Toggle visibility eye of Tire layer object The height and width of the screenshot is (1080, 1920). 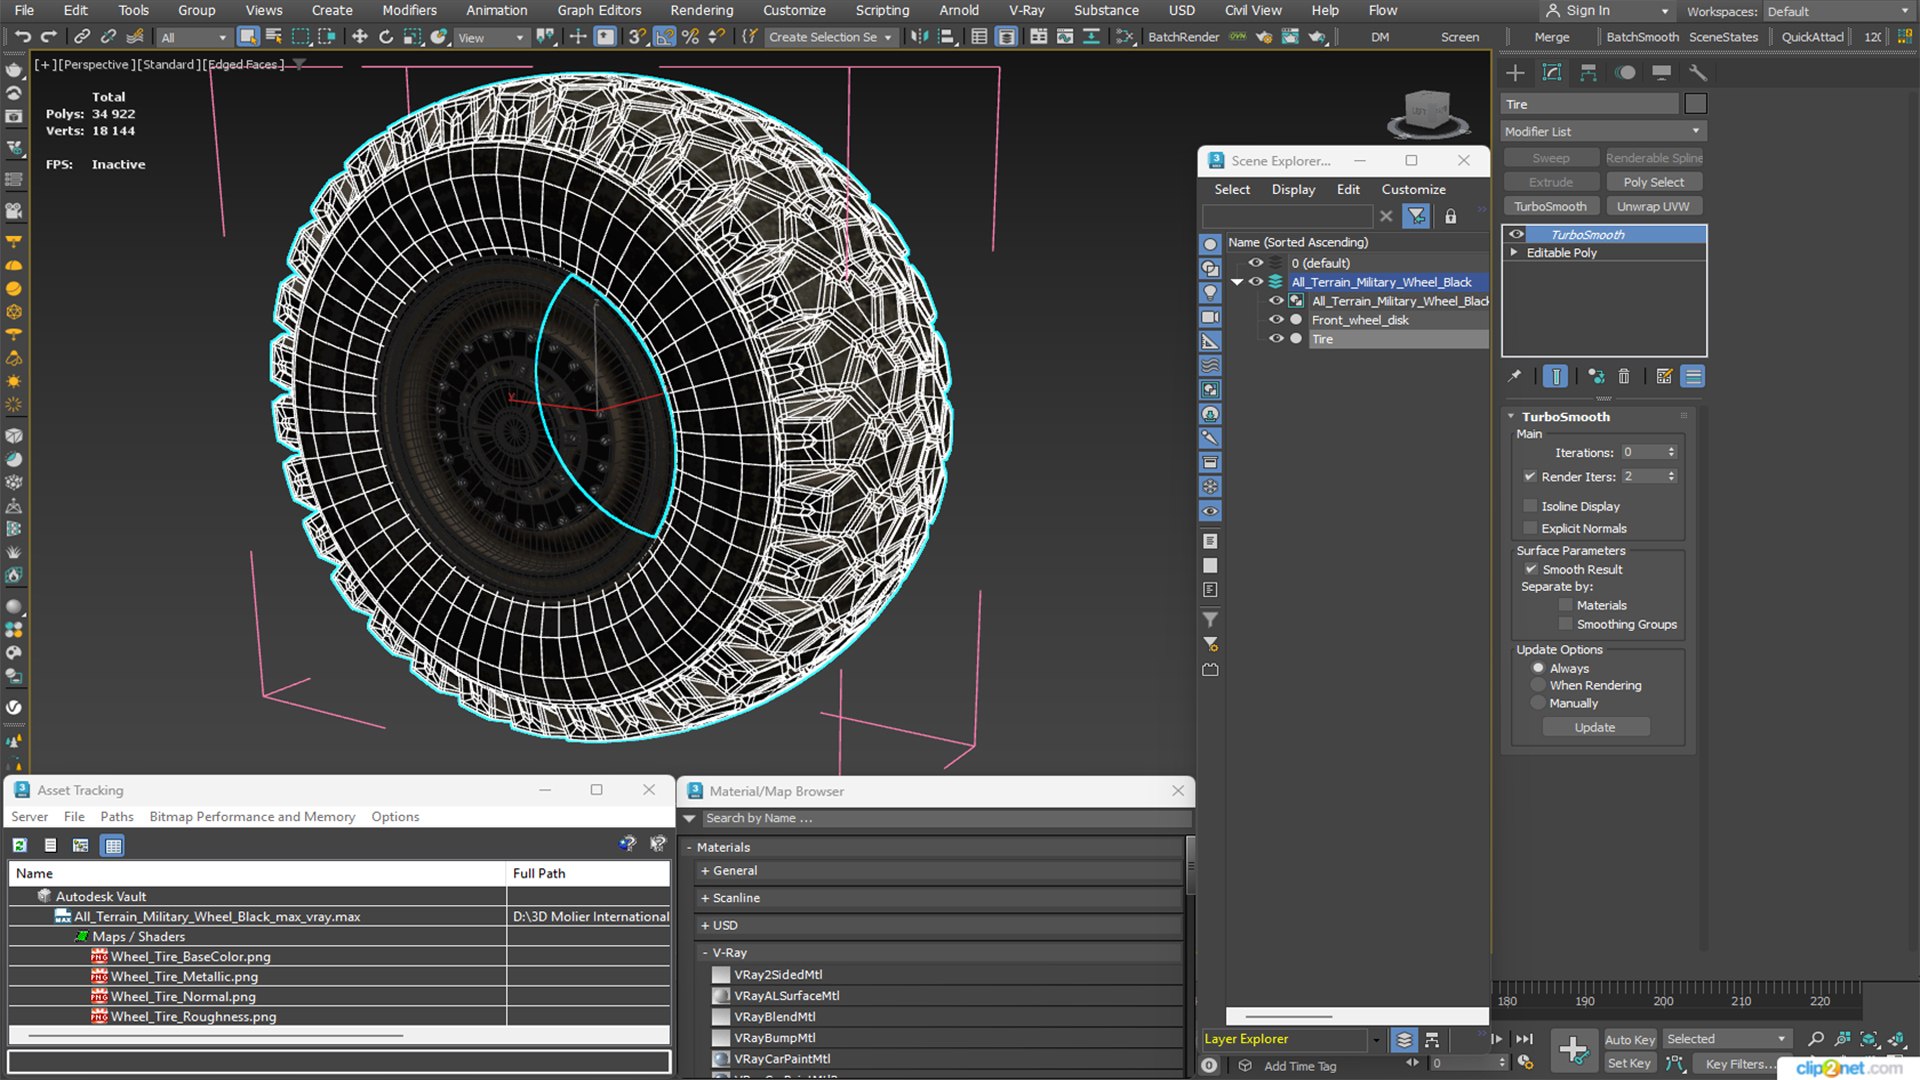pos(1276,339)
